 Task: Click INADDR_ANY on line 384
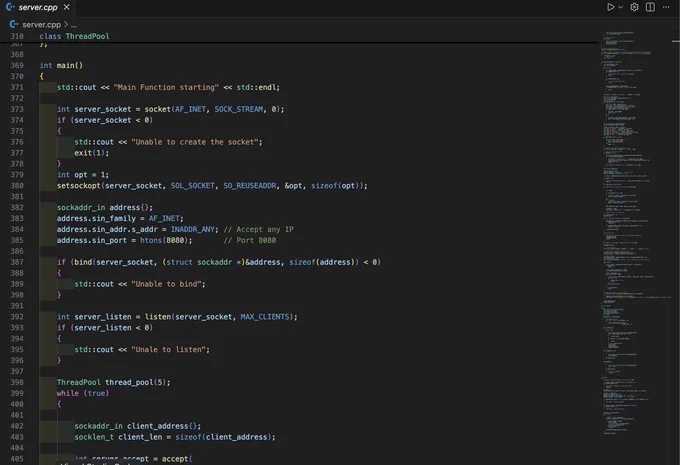tap(194, 229)
